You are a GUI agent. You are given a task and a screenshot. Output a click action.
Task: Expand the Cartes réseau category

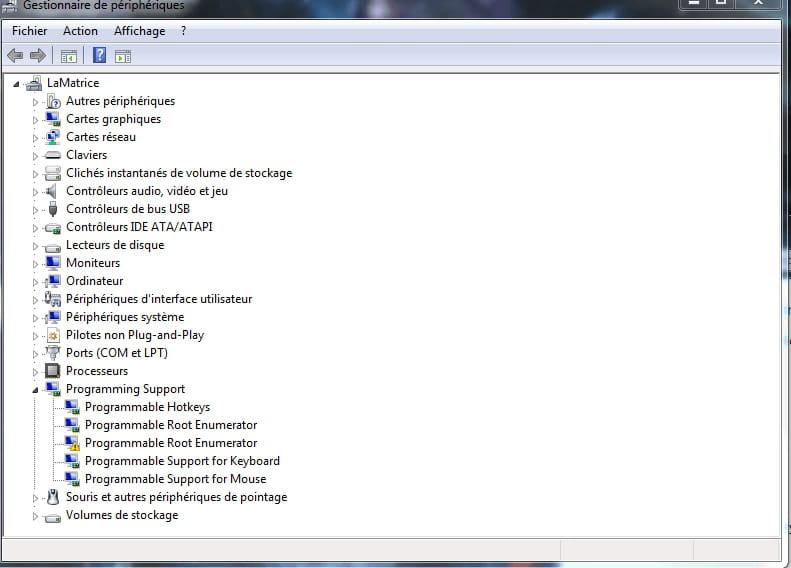[x=35, y=138]
